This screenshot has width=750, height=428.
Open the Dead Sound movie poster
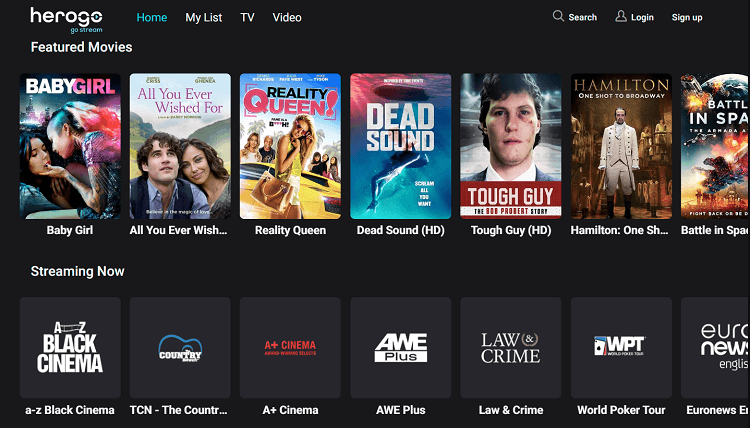click(400, 146)
